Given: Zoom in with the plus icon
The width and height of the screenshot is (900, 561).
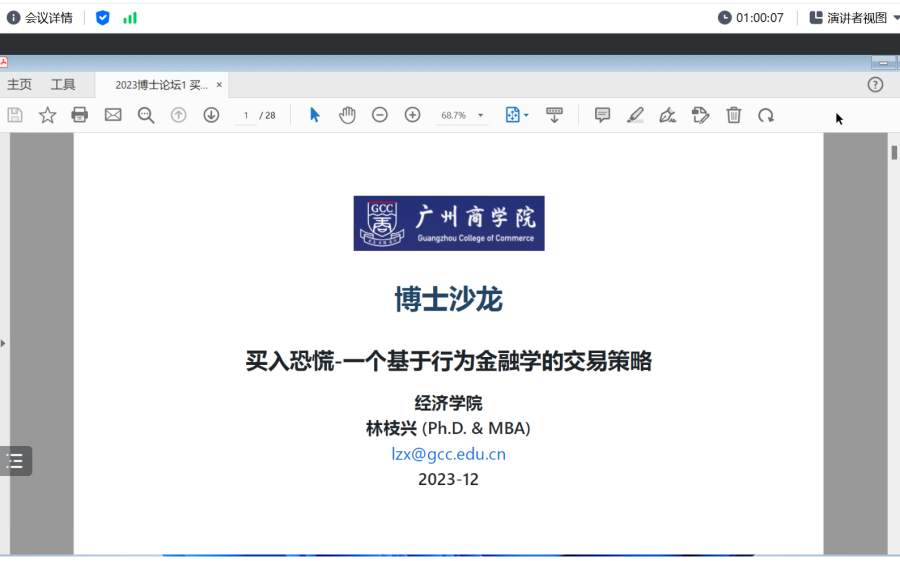Looking at the screenshot, I should coord(412,115).
